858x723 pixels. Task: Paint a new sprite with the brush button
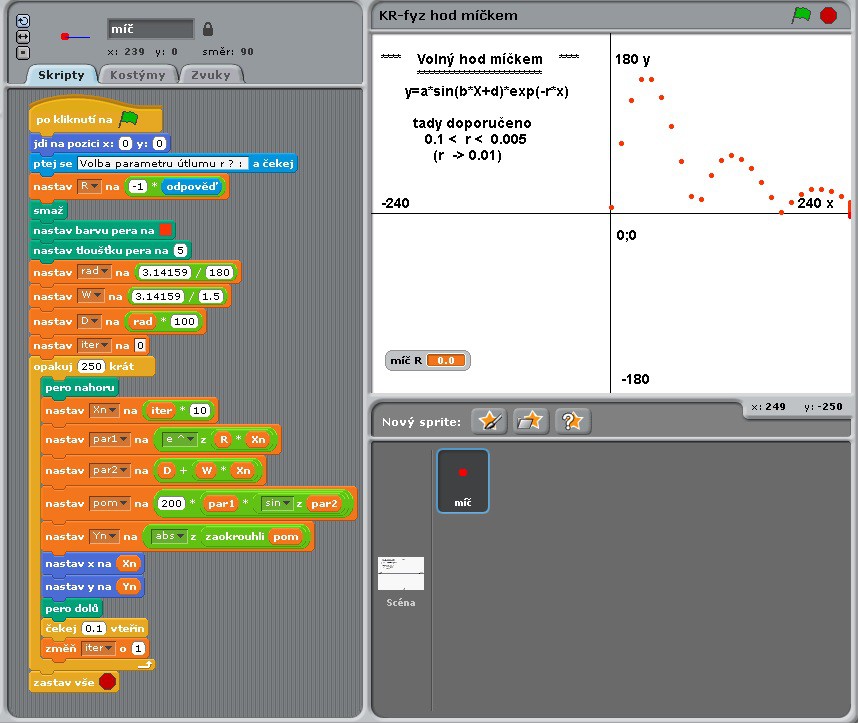tap(489, 421)
